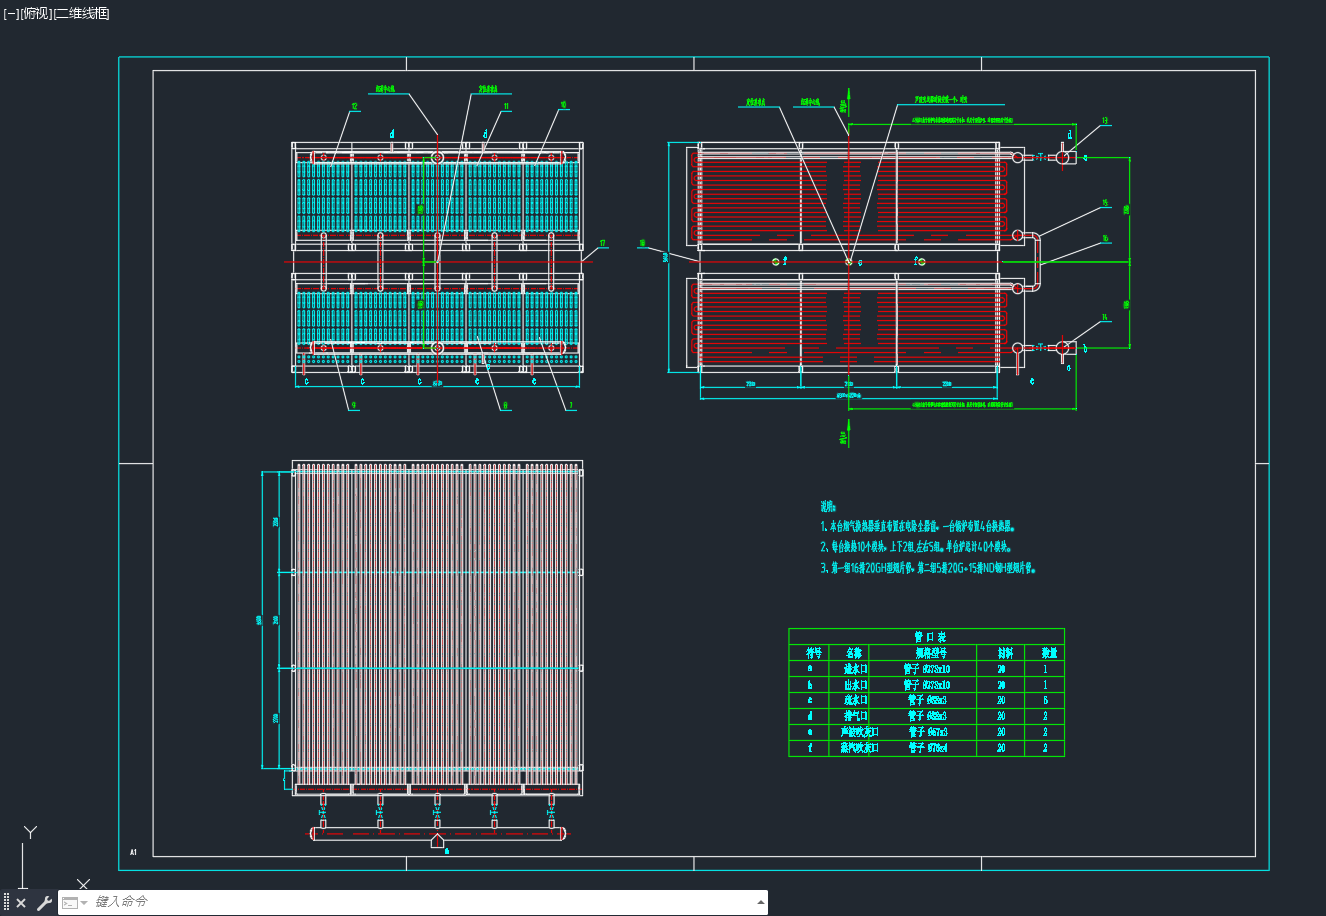This screenshot has width=1326, height=916.
Task: Select note line starting with 2、每台换热
Action: tap(916, 547)
